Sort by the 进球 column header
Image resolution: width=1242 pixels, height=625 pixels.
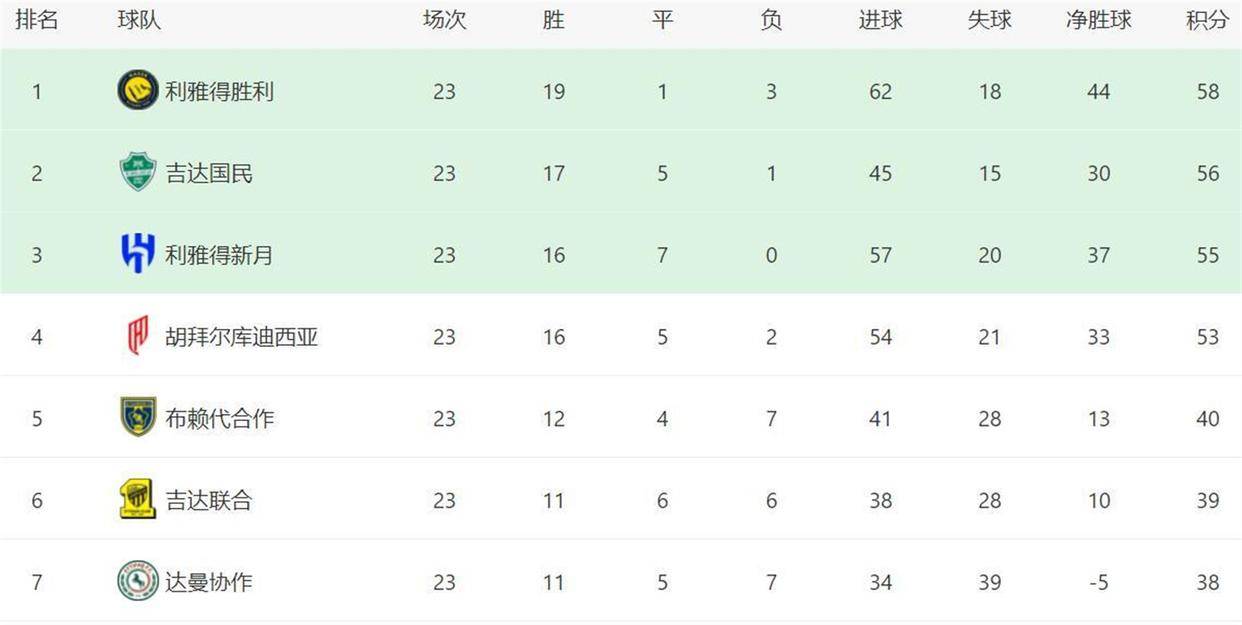click(880, 20)
